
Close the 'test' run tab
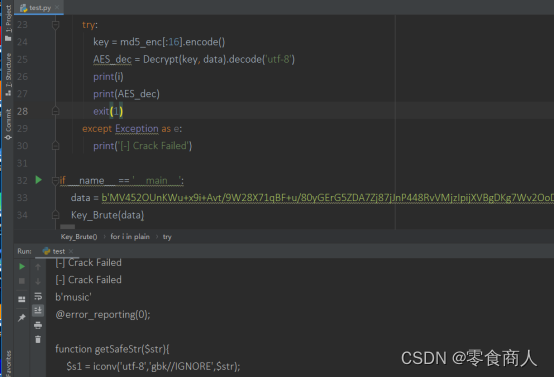click(x=71, y=251)
